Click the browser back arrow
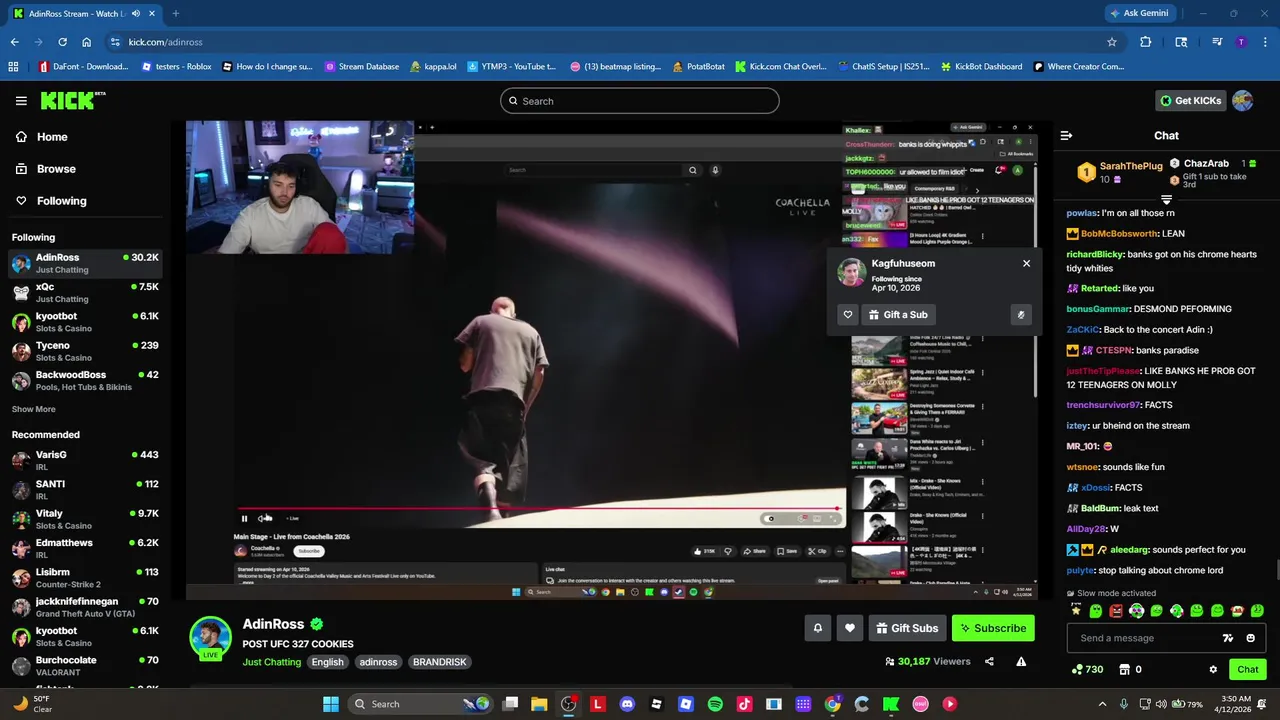 [14, 42]
